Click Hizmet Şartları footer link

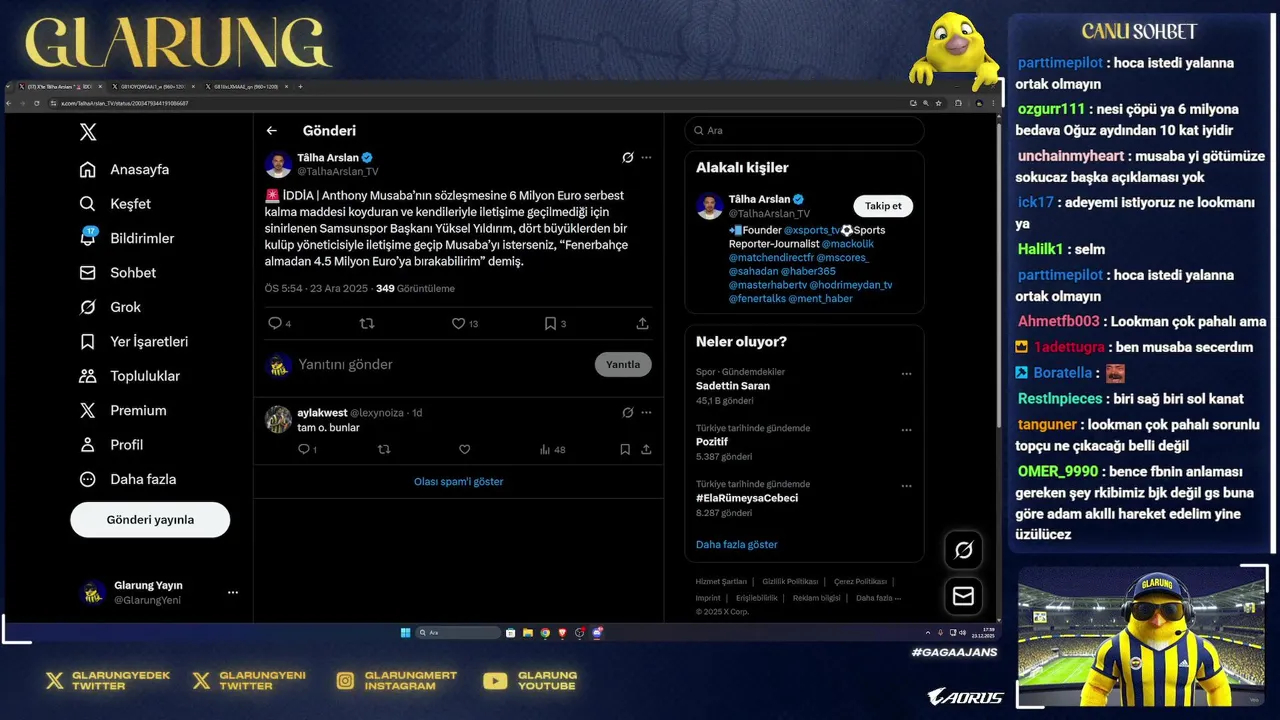point(721,581)
